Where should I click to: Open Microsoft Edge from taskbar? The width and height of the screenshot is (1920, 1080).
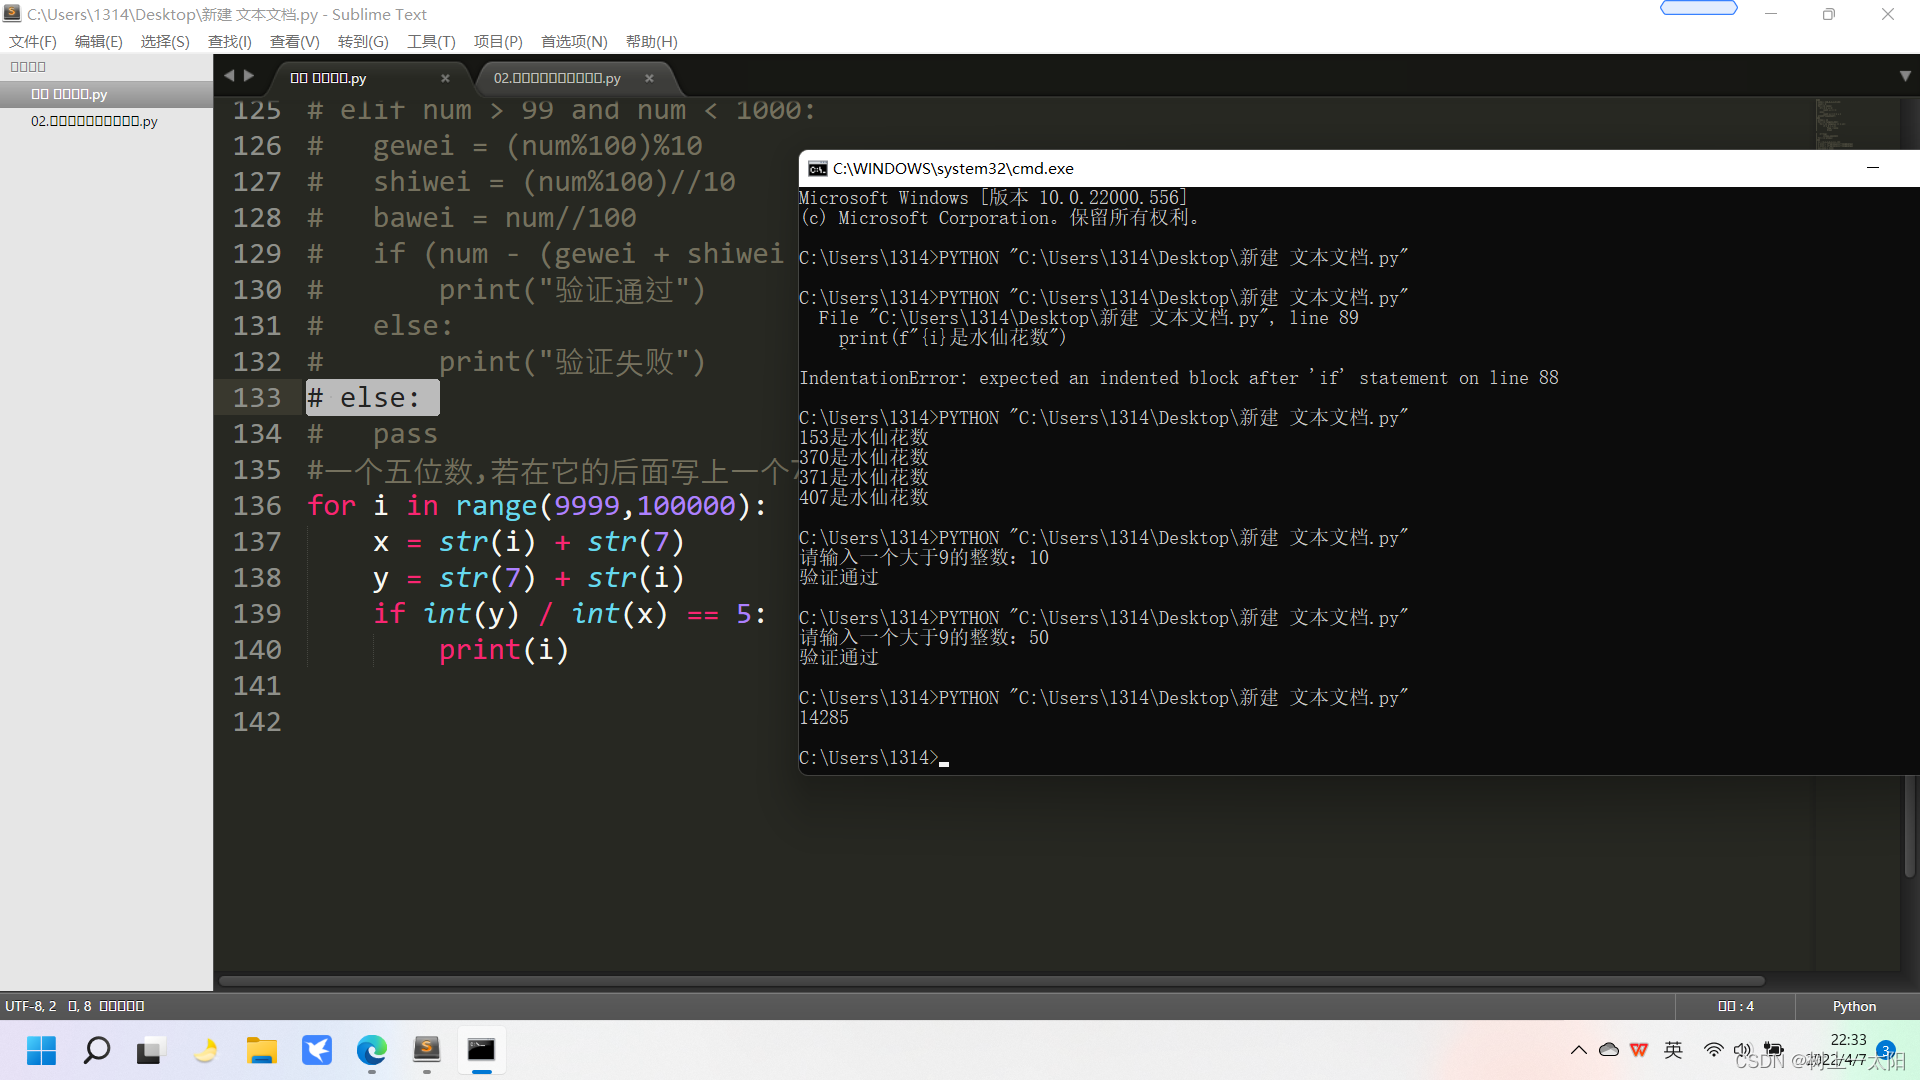372,1050
